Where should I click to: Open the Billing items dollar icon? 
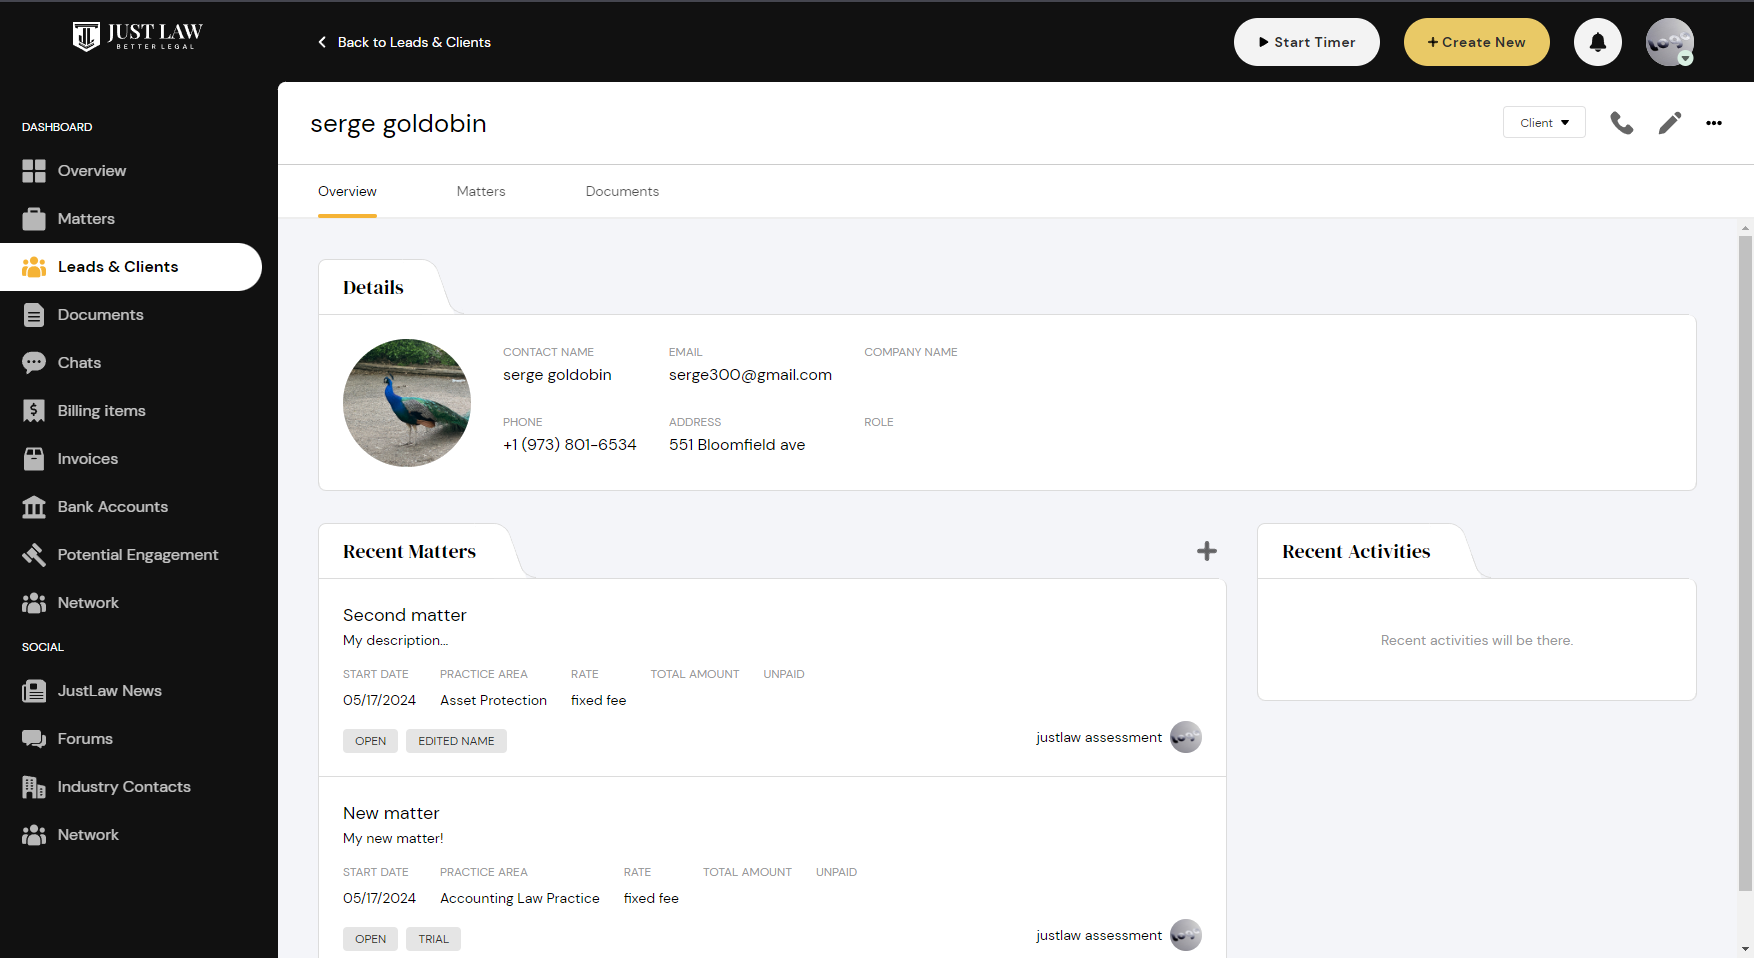[34, 411]
